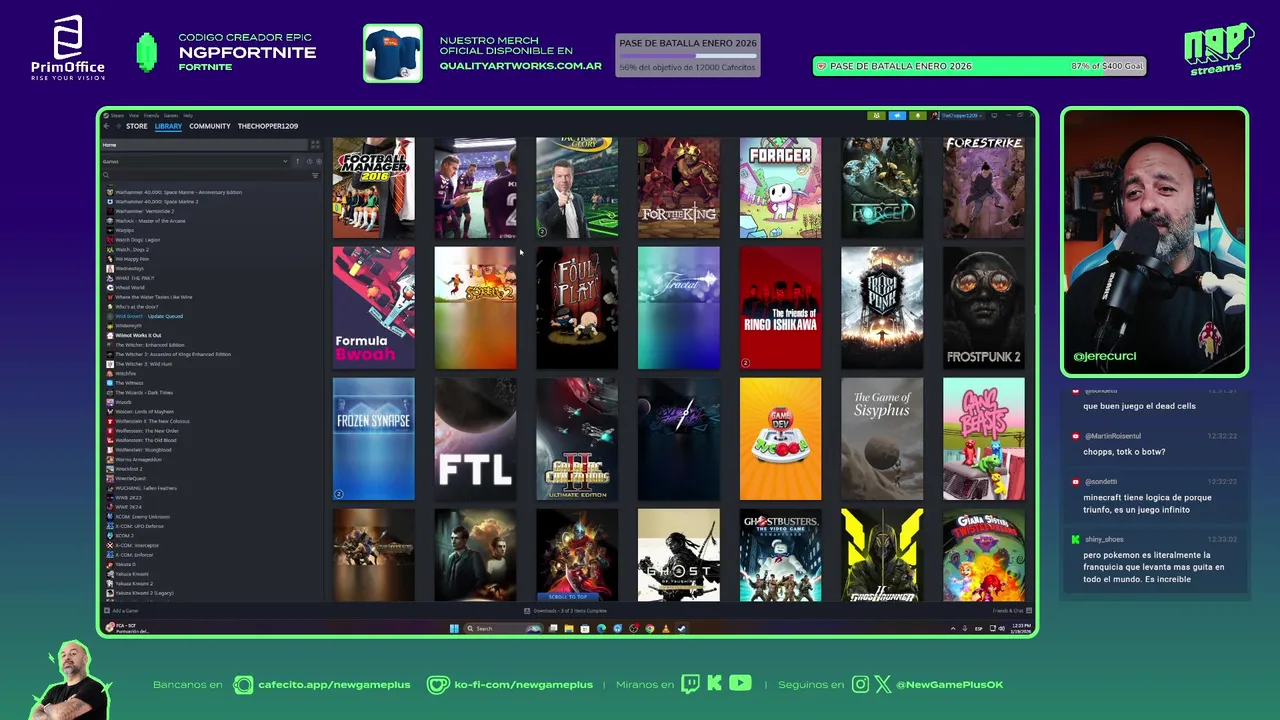The image size is (1280, 720).
Task: Open Forced game cover
Action: 882,188
